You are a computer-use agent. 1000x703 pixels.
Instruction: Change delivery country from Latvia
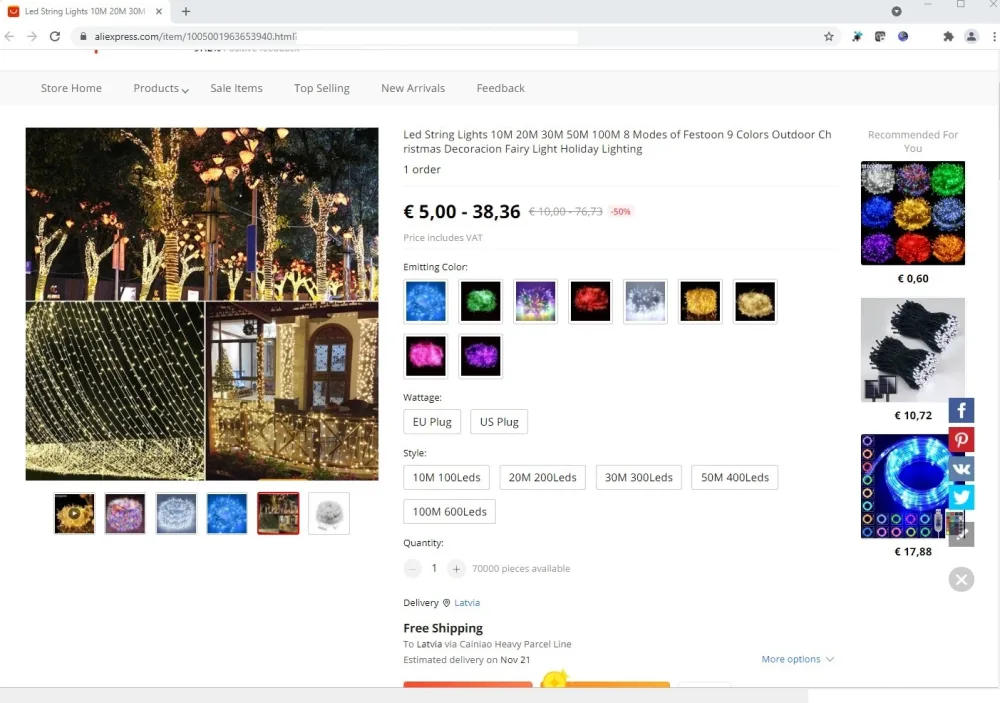[467, 602]
